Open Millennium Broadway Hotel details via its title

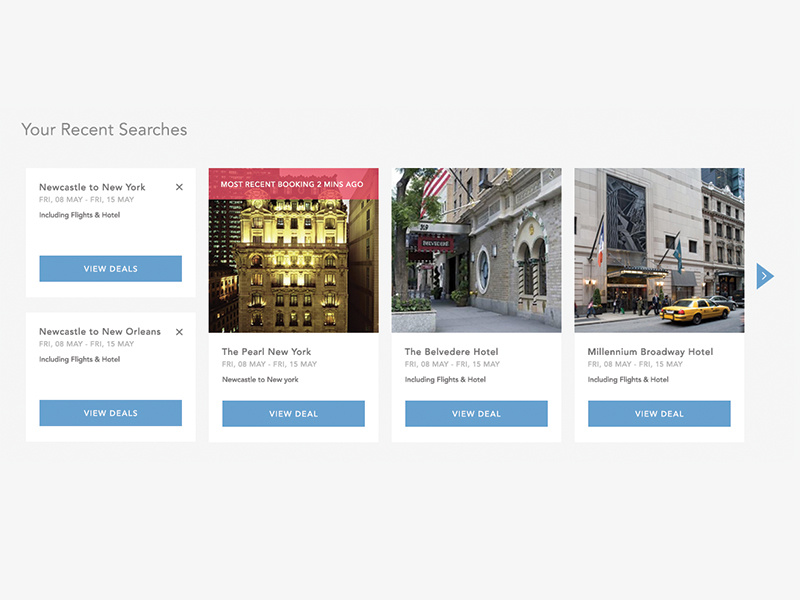(x=649, y=351)
